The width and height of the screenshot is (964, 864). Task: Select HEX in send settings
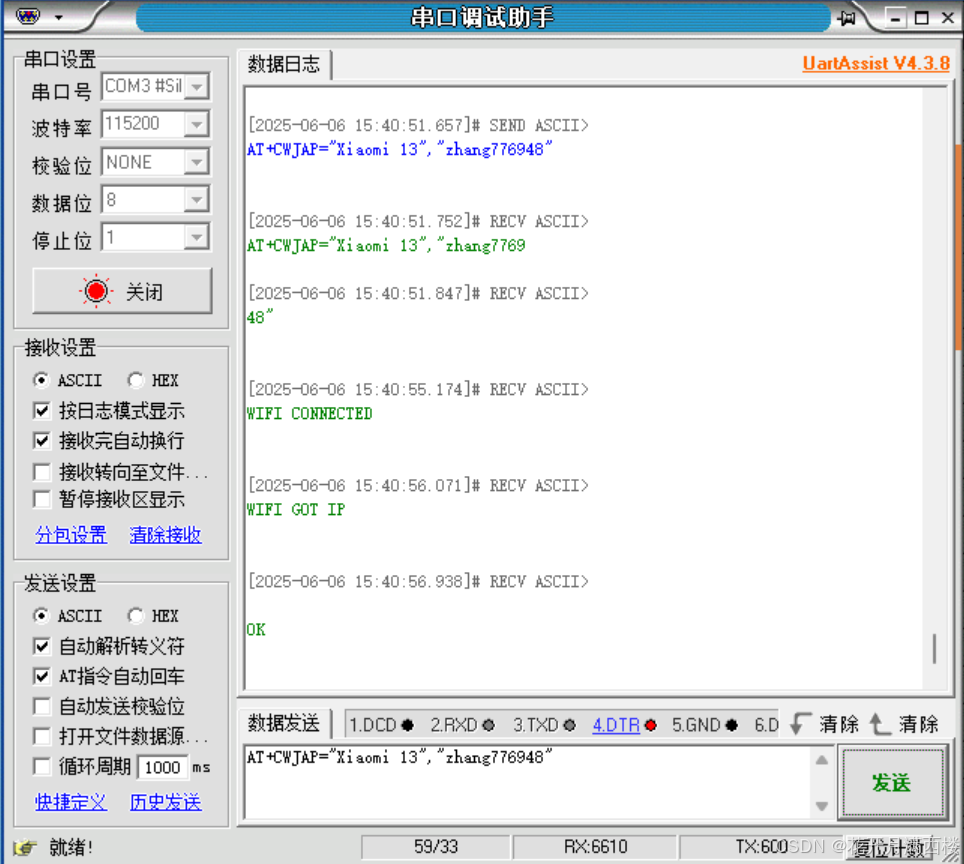153,616
